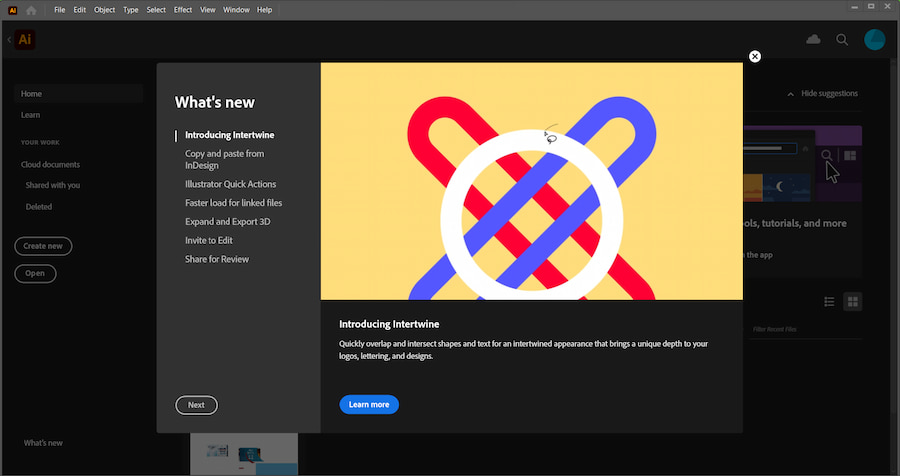This screenshot has width=900, height=476.
Task: Open the Window menu
Action: click(237, 9)
